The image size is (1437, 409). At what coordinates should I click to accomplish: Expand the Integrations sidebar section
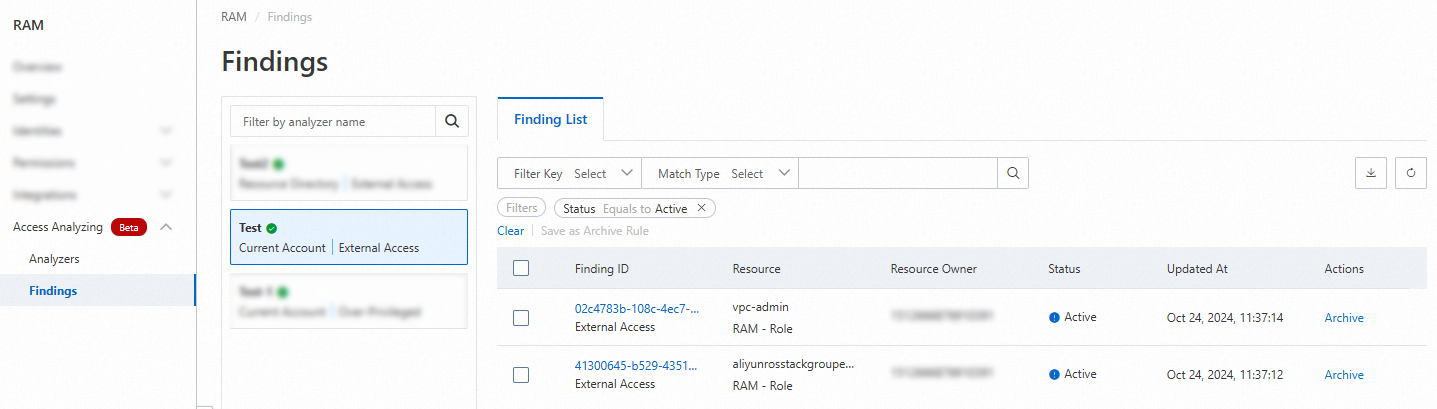pyautogui.click(x=166, y=195)
